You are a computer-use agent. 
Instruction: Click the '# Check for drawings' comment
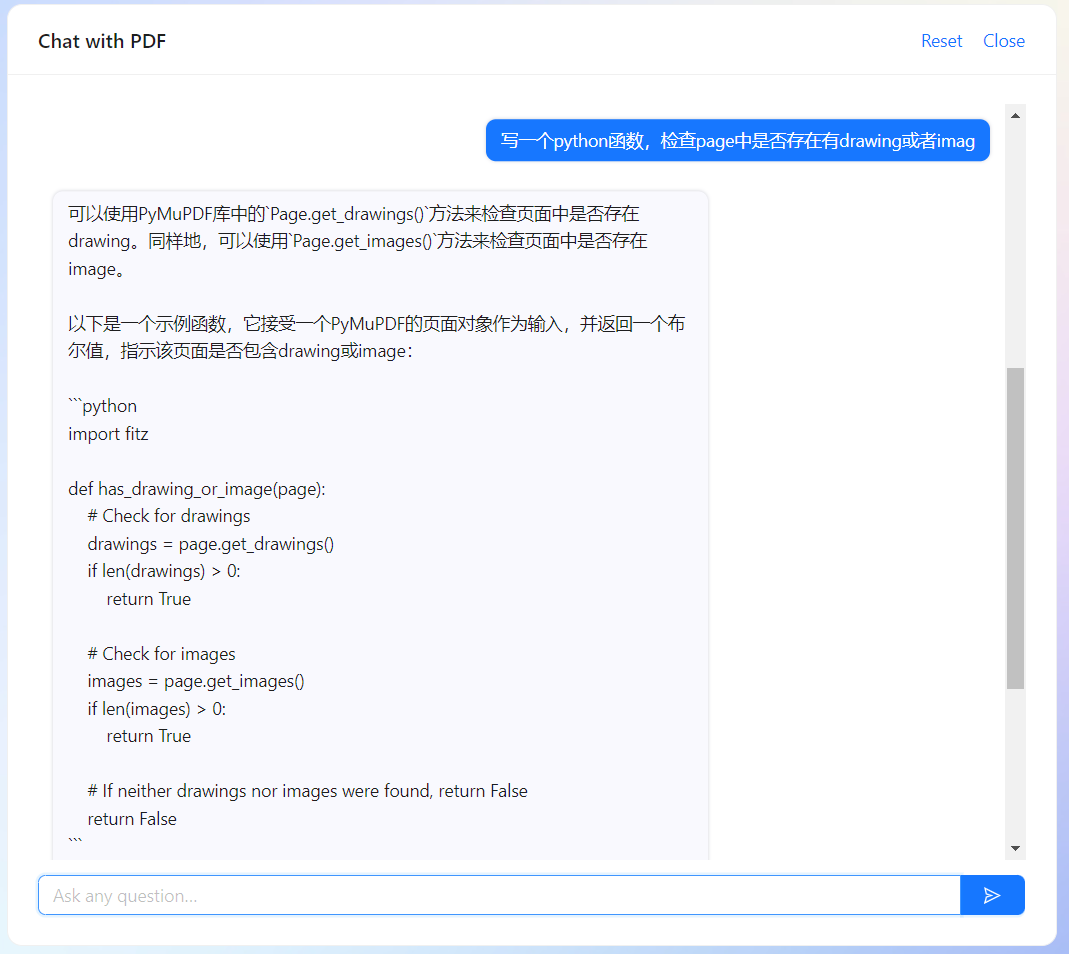click(x=169, y=516)
